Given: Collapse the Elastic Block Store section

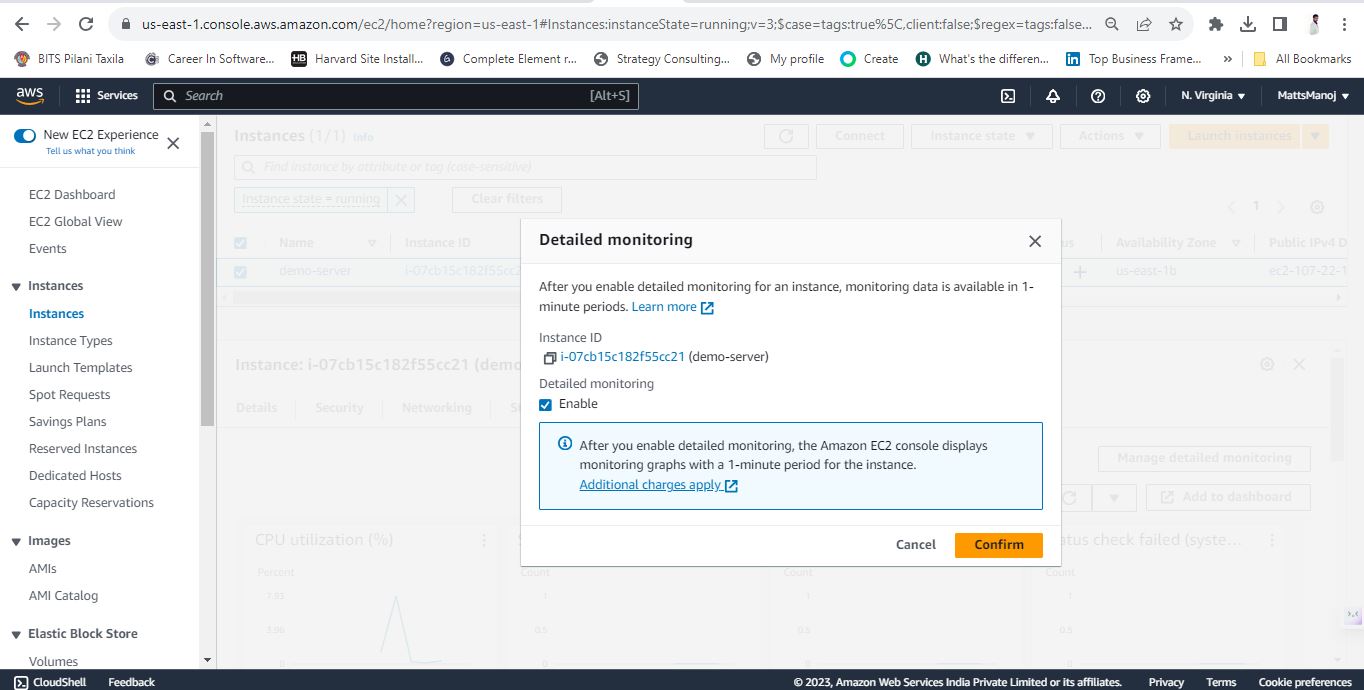Looking at the screenshot, I should coord(16,635).
